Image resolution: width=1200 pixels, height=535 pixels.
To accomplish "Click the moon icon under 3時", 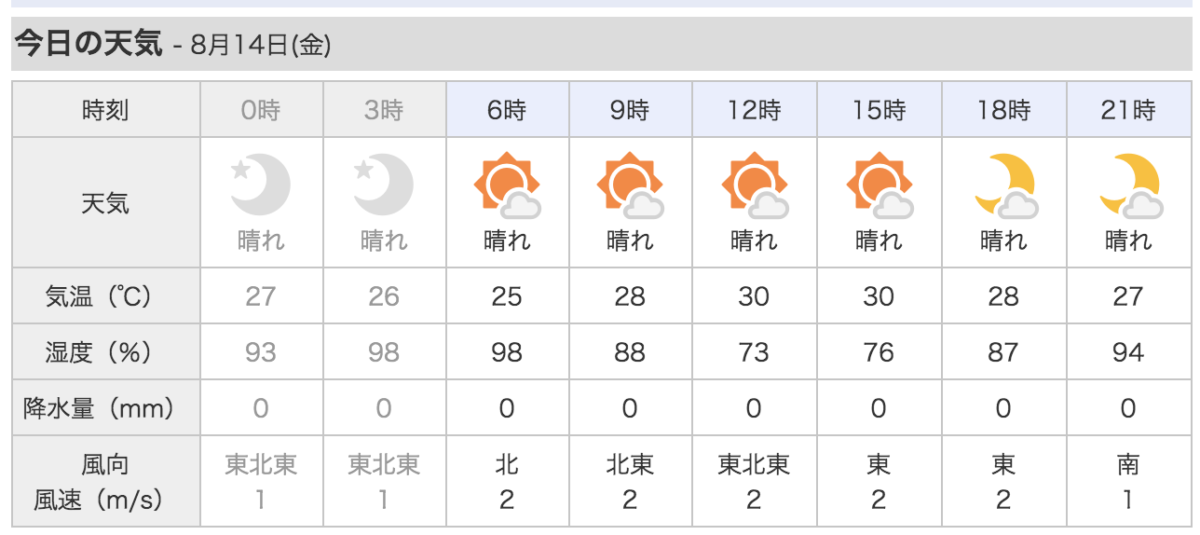I will [383, 186].
